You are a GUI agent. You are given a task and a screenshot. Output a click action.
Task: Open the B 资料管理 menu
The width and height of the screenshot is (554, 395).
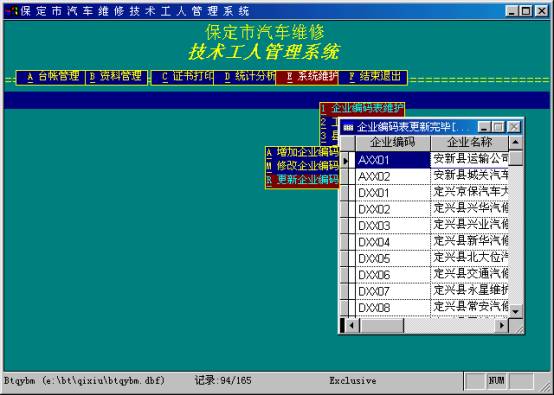point(116,77)
